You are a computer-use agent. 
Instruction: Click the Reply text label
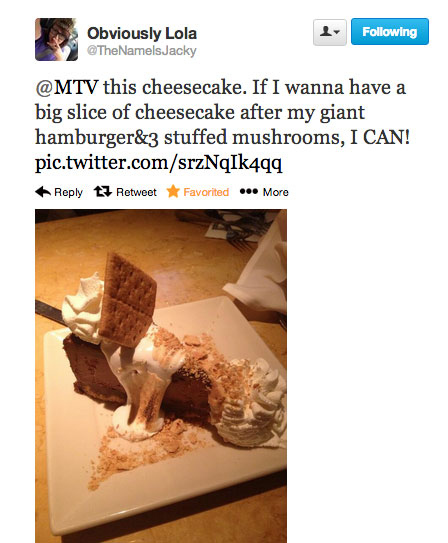click(69, 192)
